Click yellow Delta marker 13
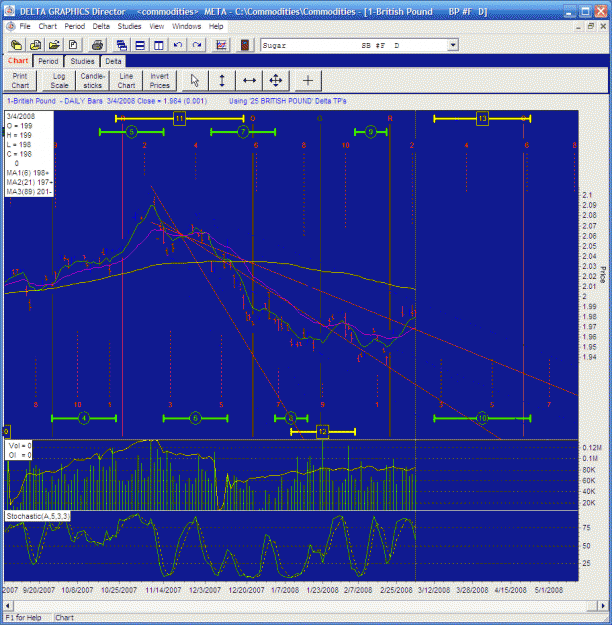 482,118
